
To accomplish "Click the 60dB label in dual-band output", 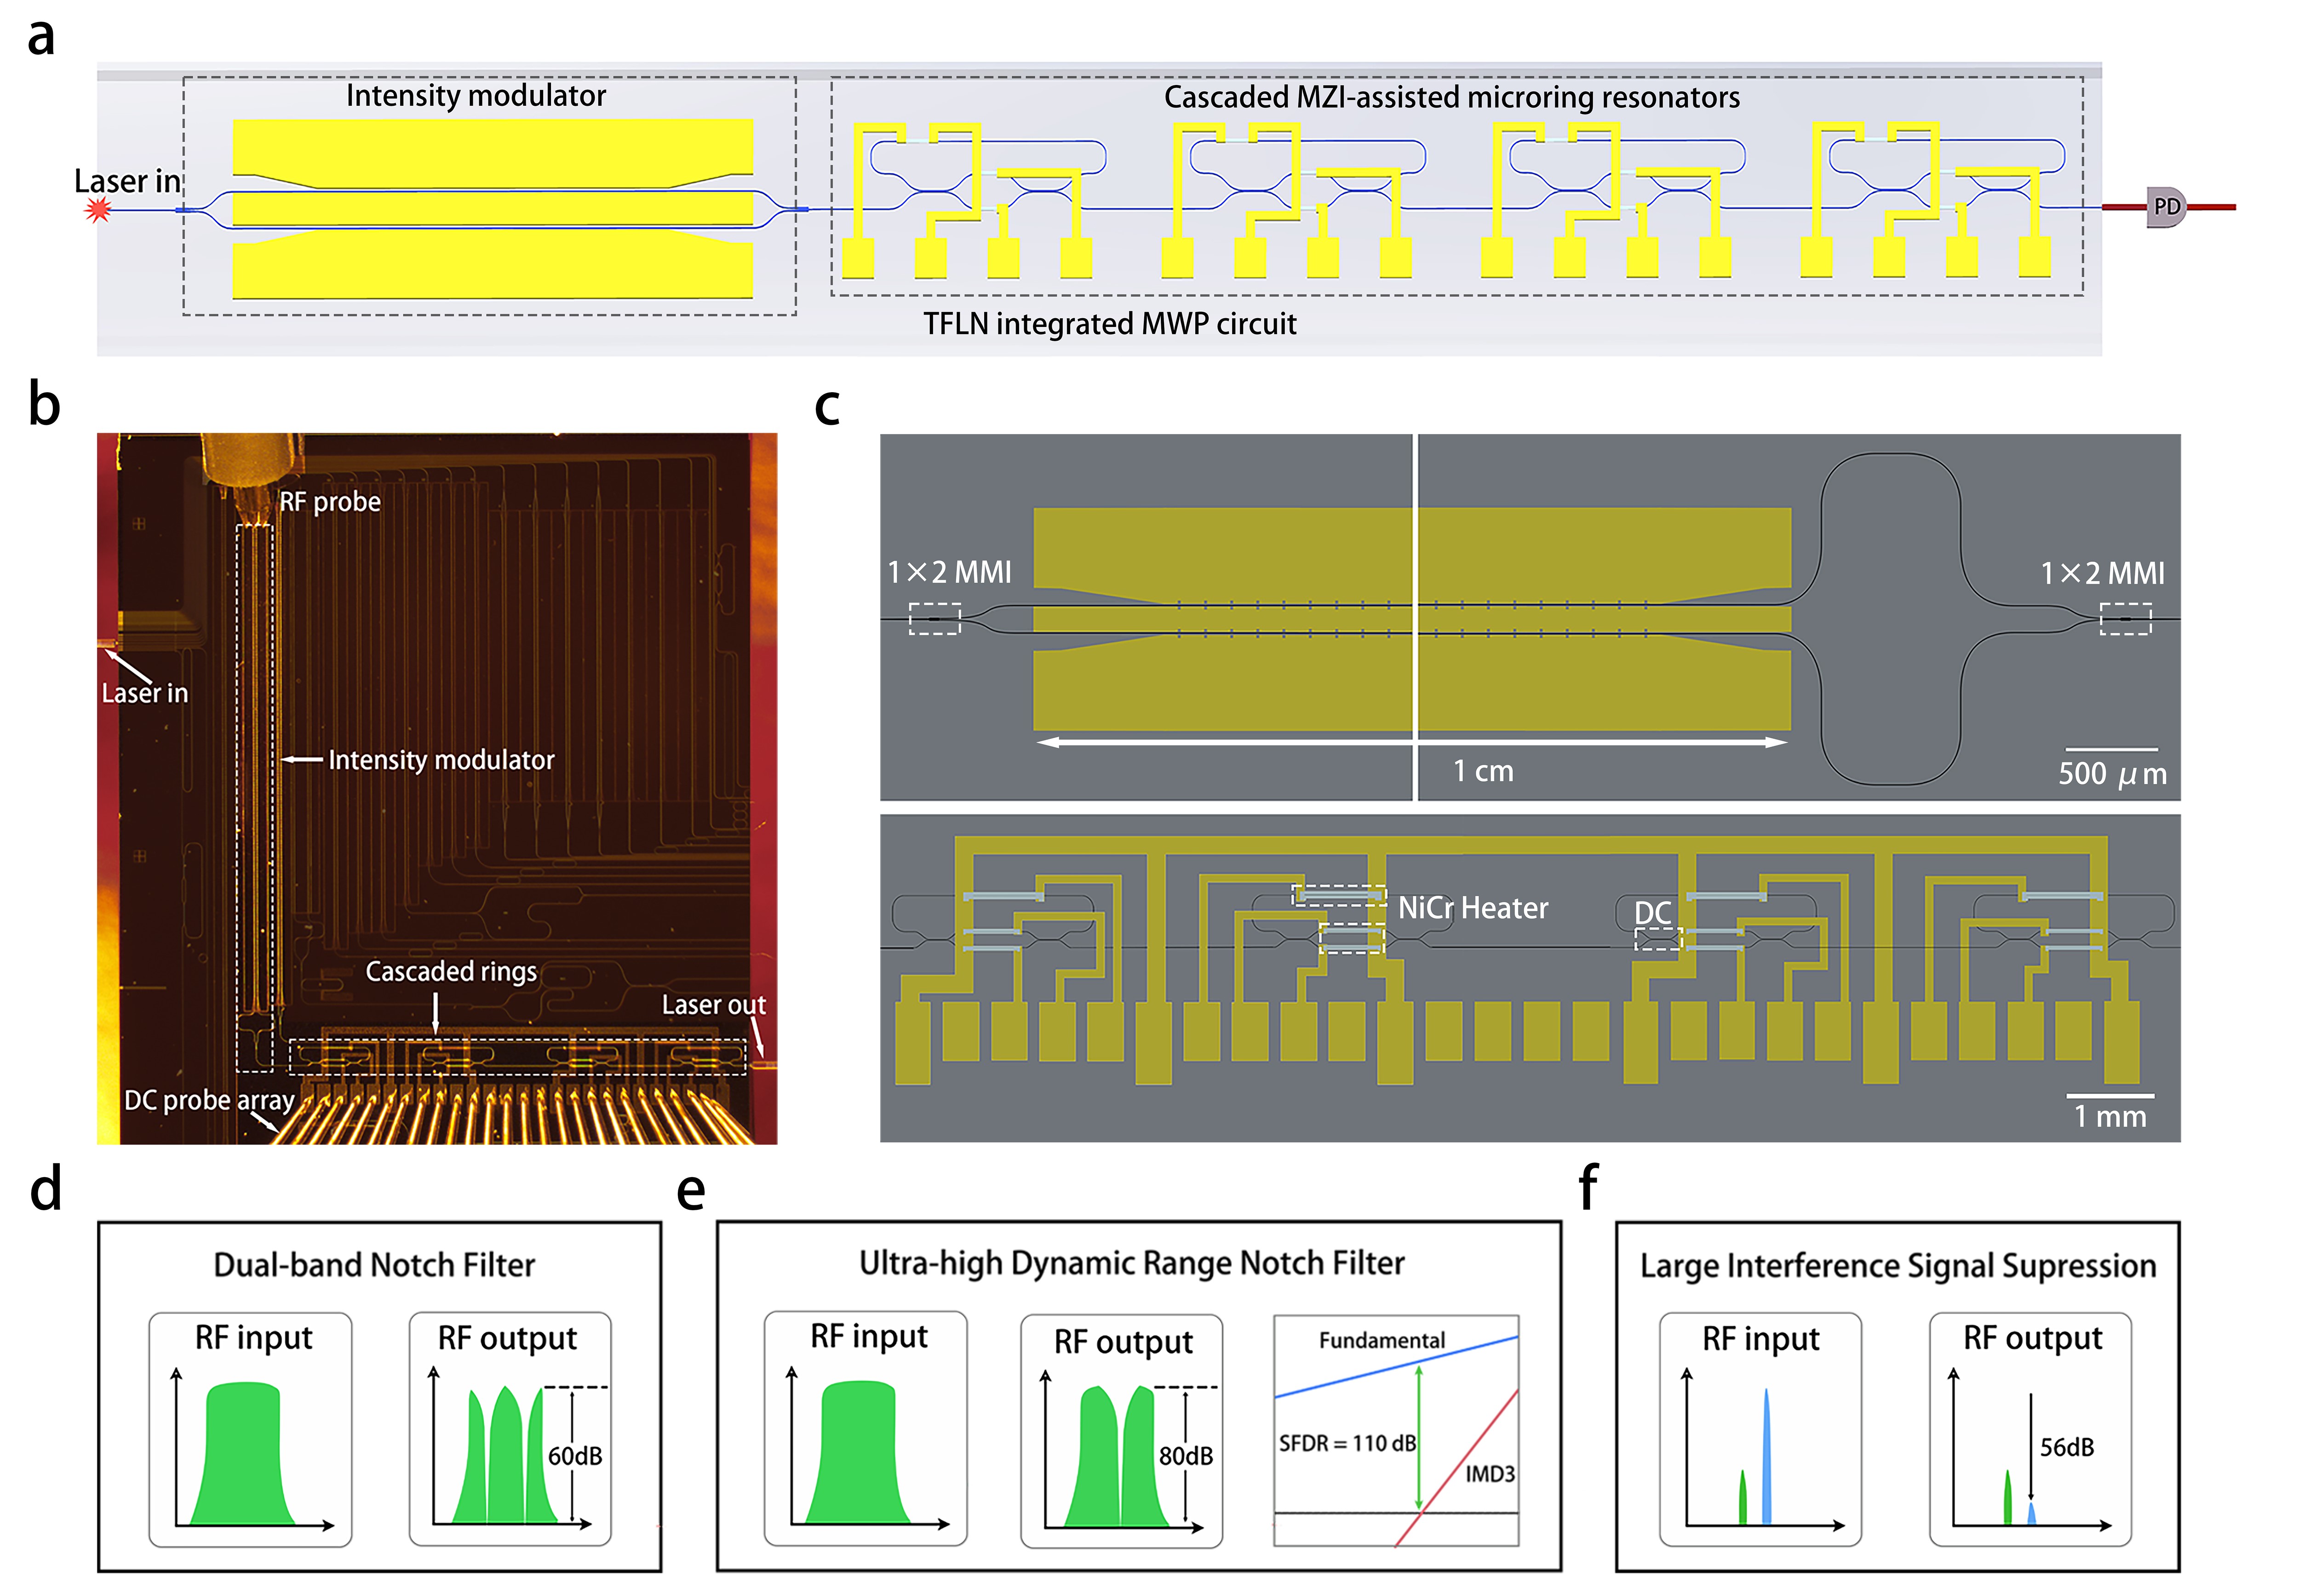I will 575,1456.
